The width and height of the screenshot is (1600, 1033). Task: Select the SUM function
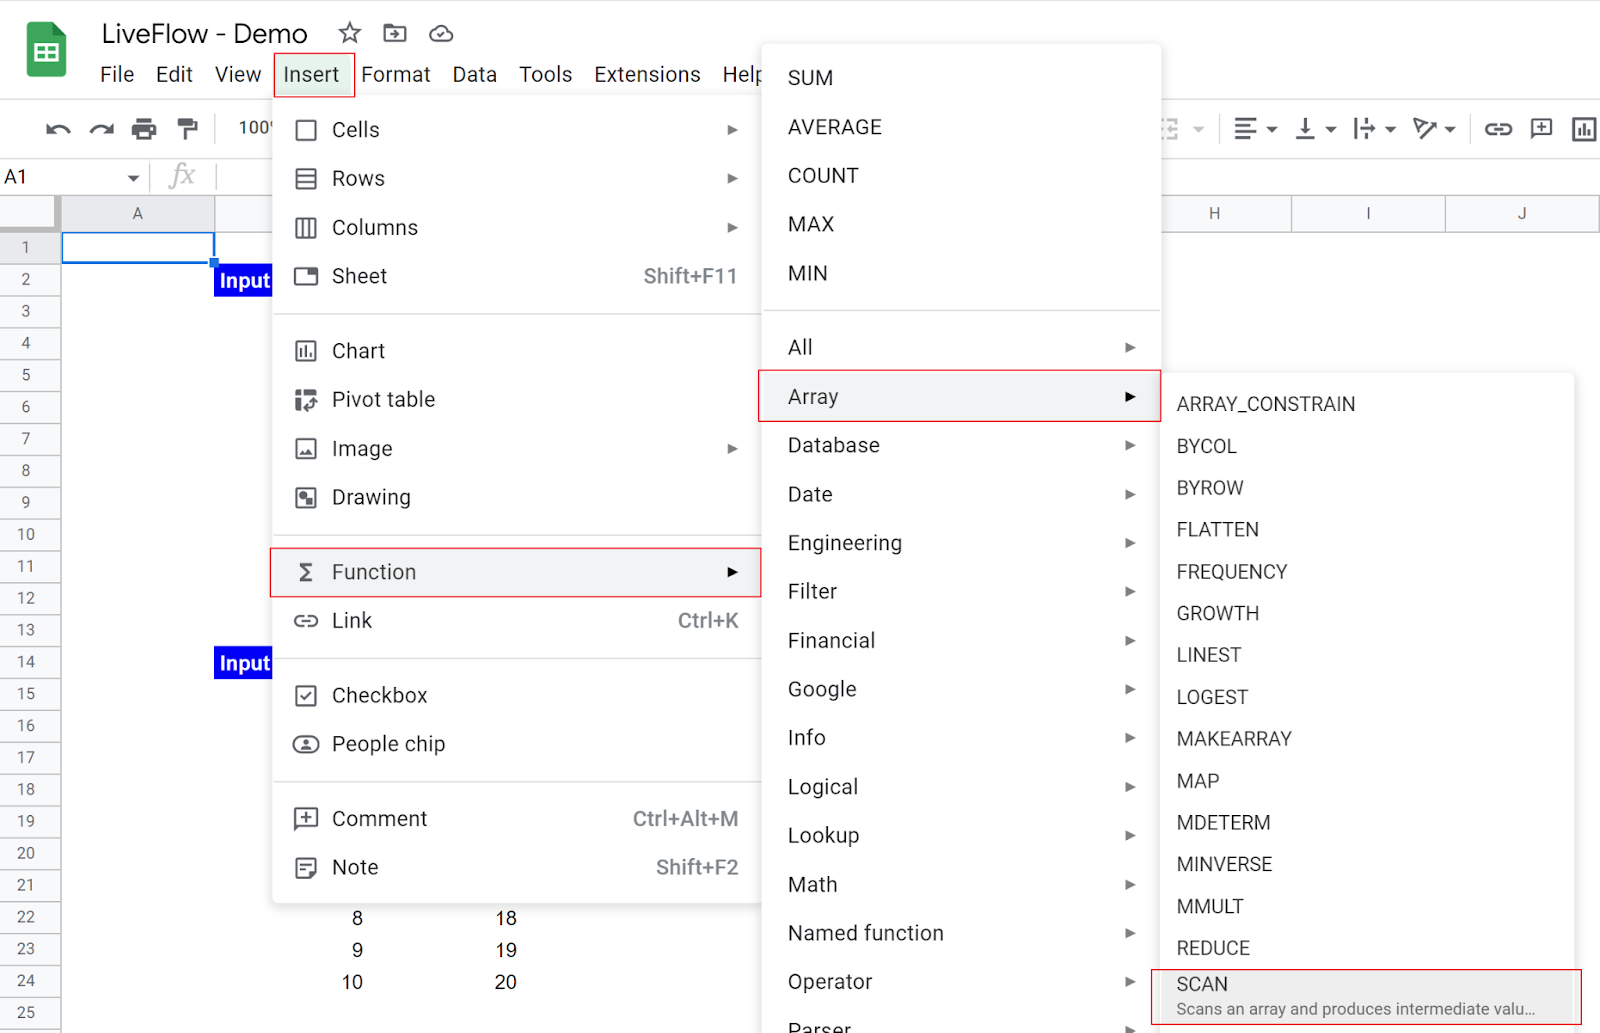(961, 78)
